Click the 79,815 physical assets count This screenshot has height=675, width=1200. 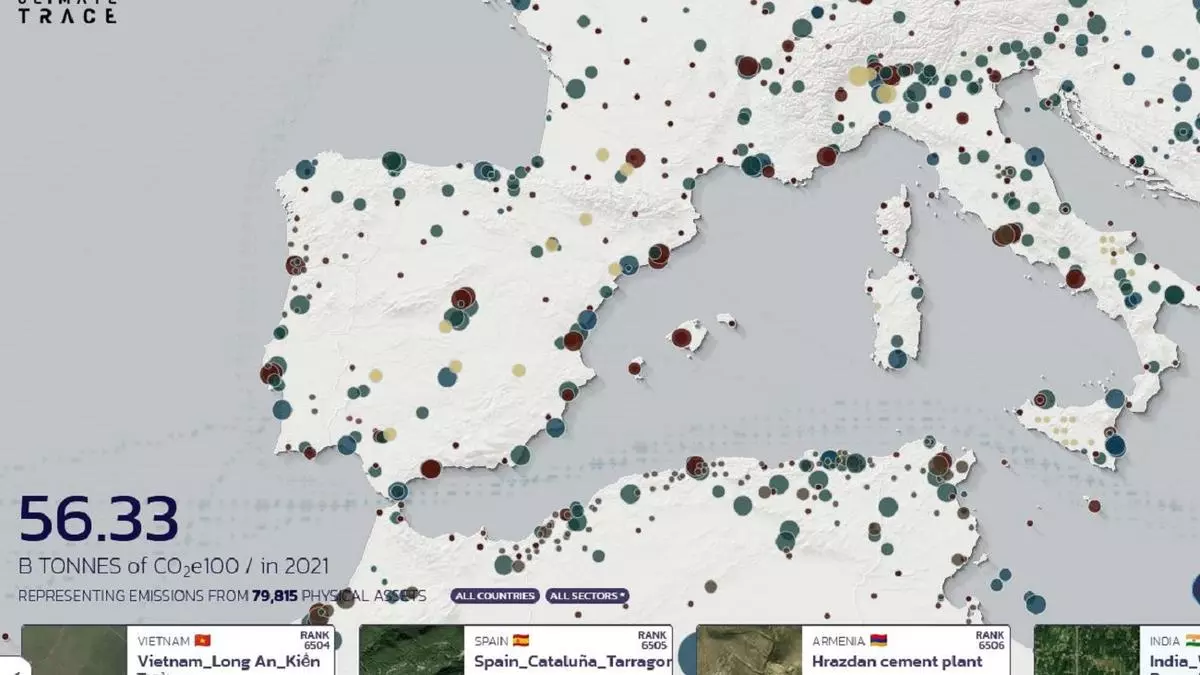(275, 596)
